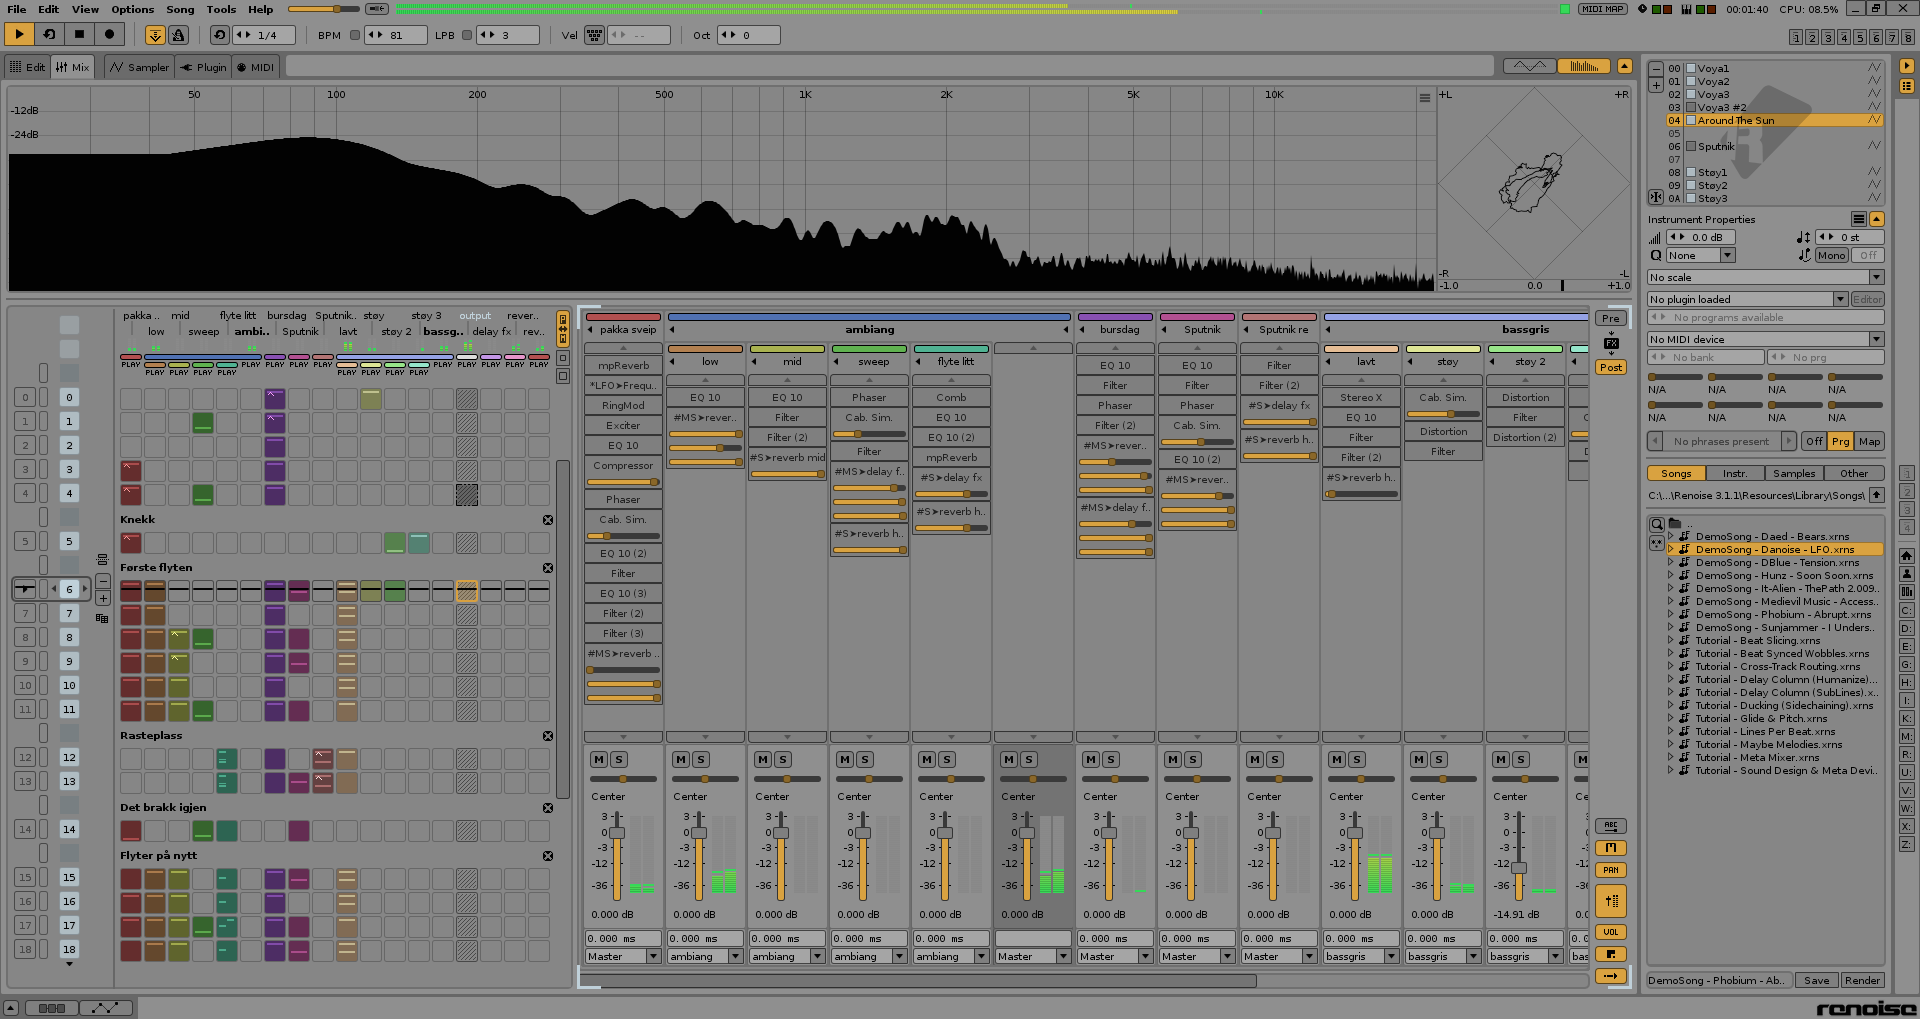Open user library folder icon
The width and height of the screenshot is (1920, 1019).
coord(1907,574)
